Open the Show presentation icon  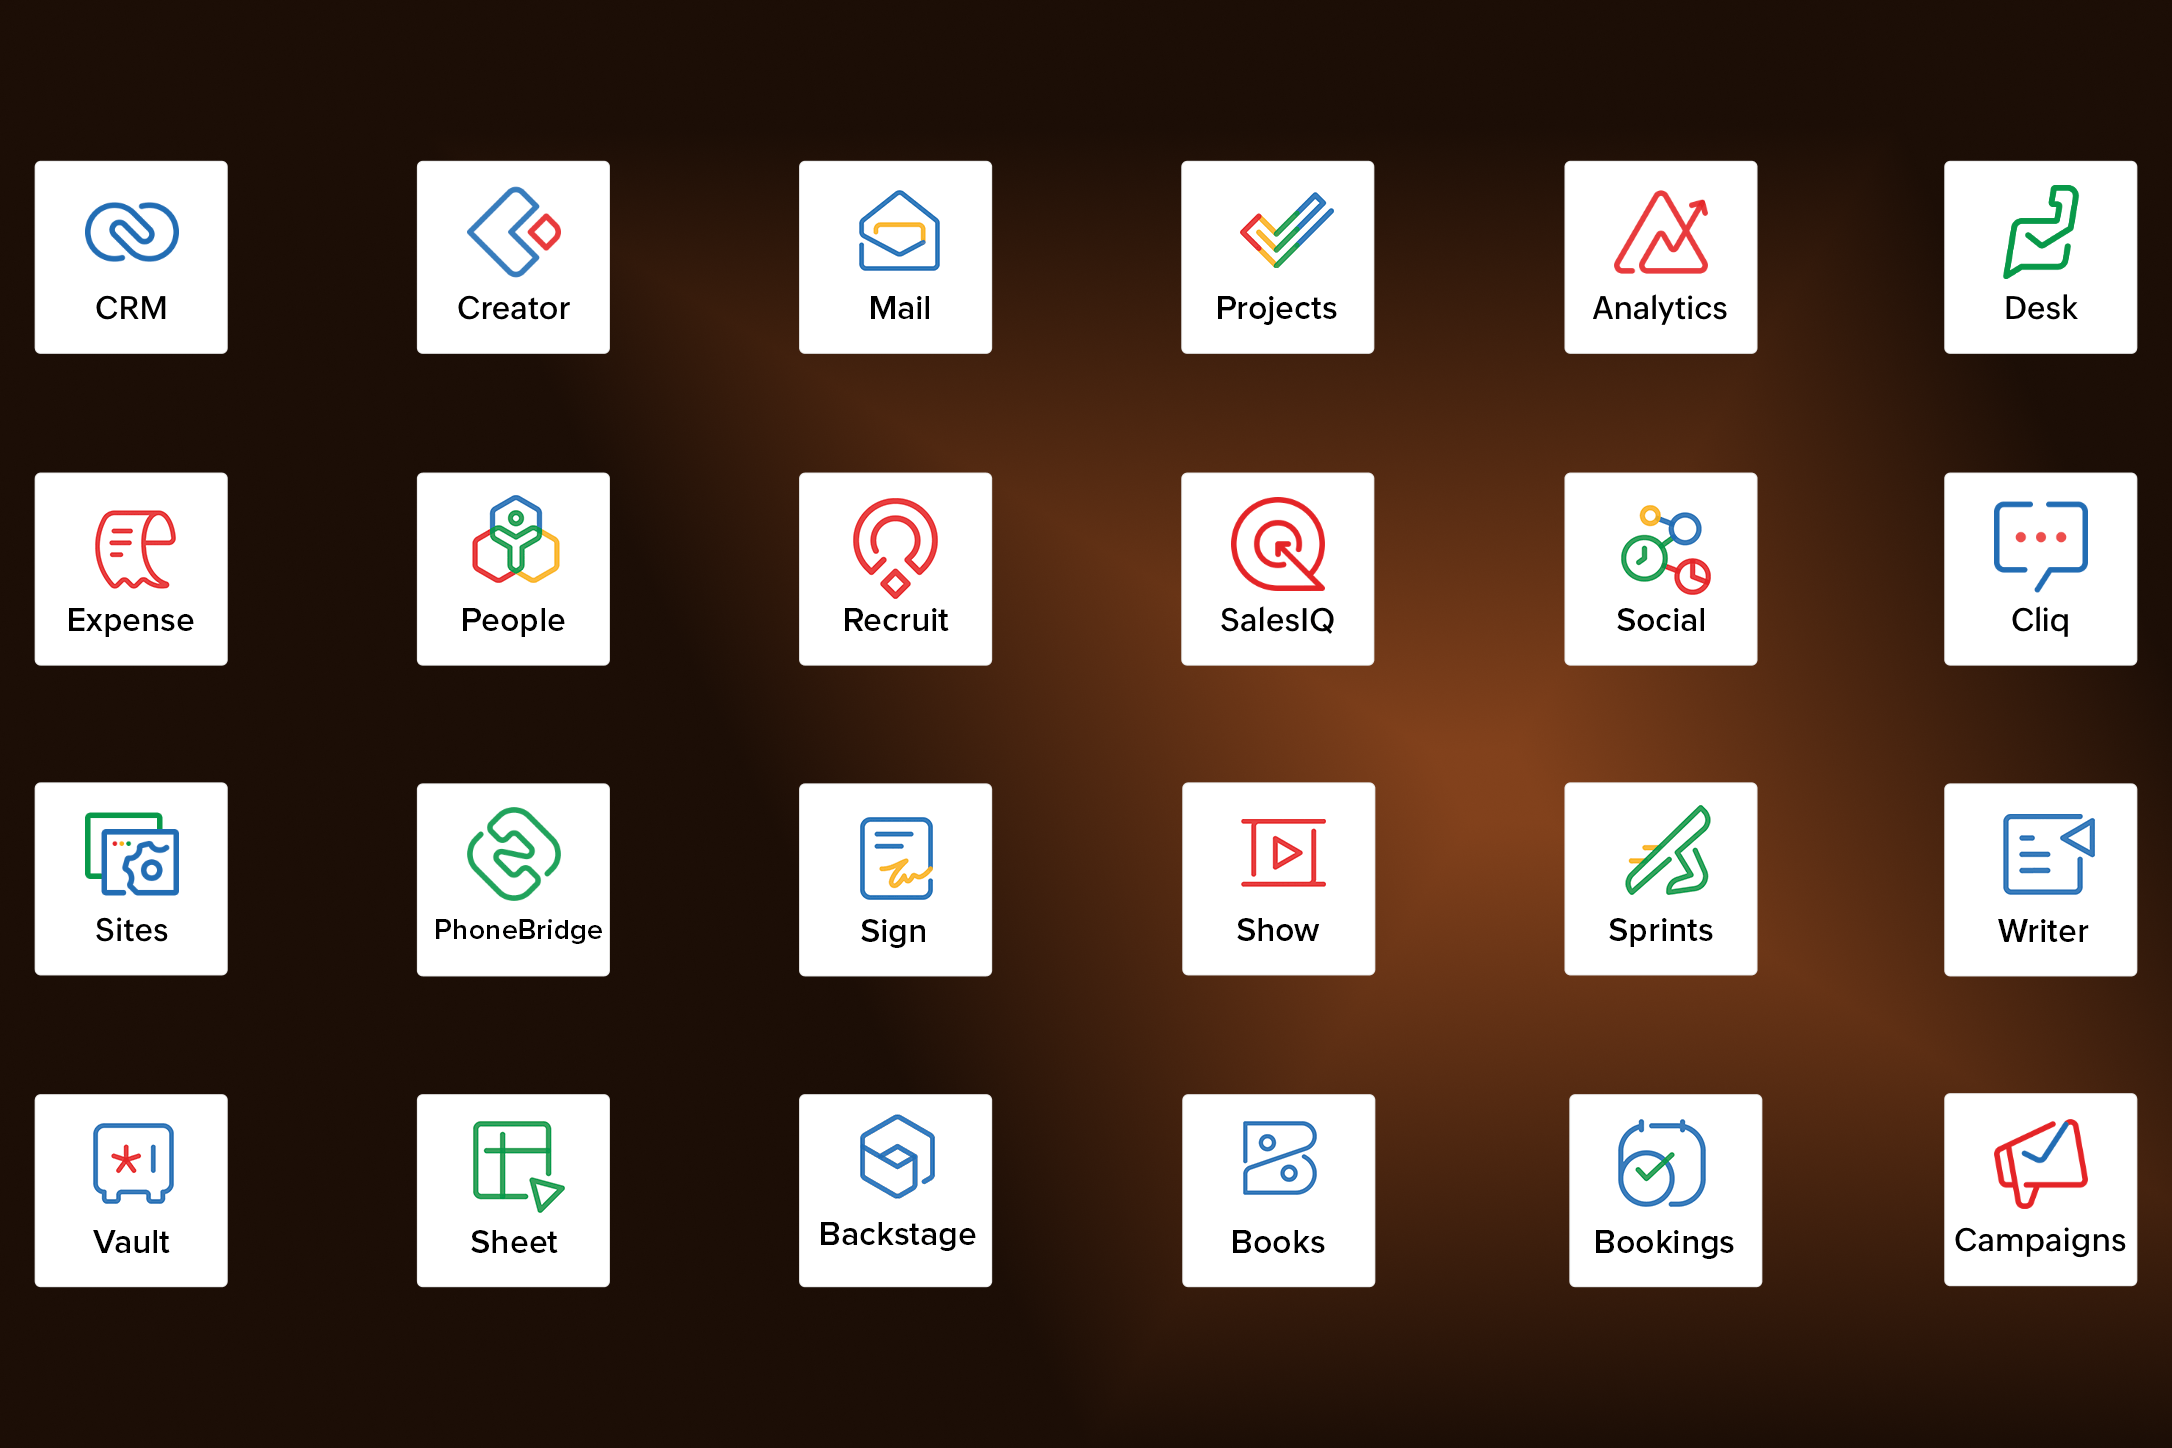[1283, 853]
